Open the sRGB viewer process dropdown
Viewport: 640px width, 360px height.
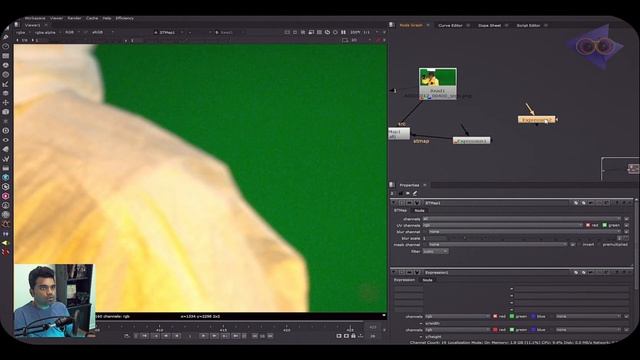102,32
